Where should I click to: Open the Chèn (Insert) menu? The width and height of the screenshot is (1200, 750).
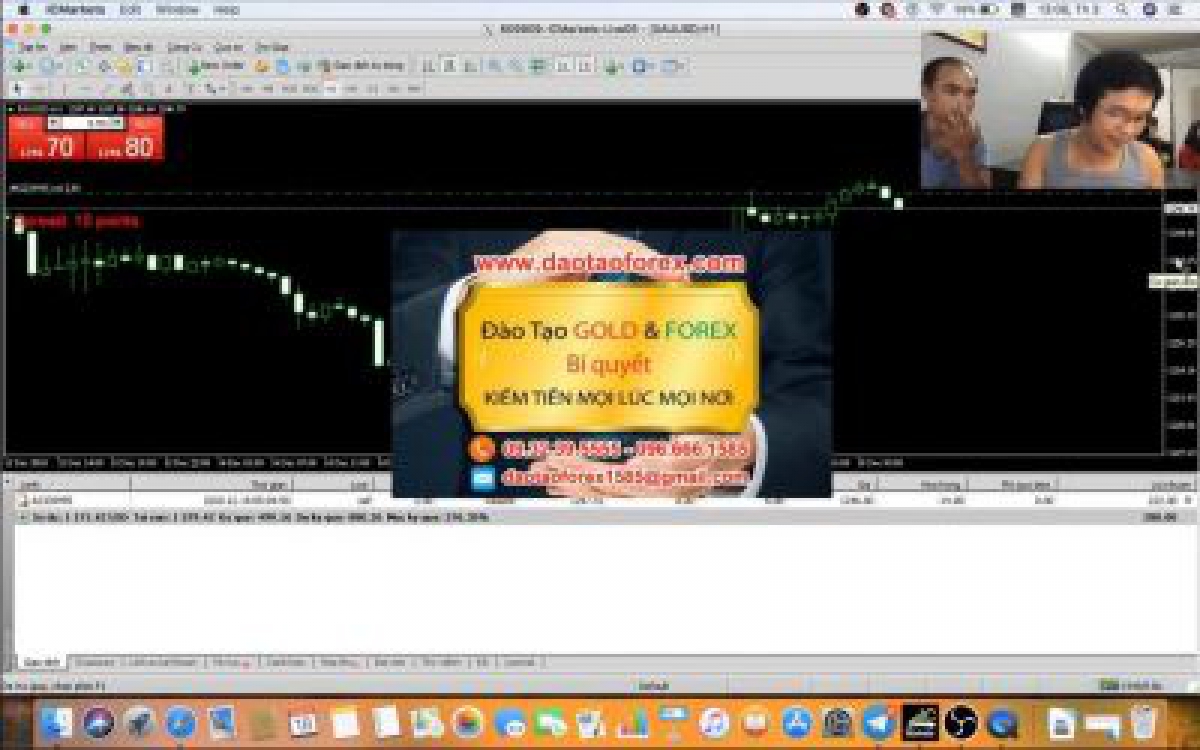100,47
